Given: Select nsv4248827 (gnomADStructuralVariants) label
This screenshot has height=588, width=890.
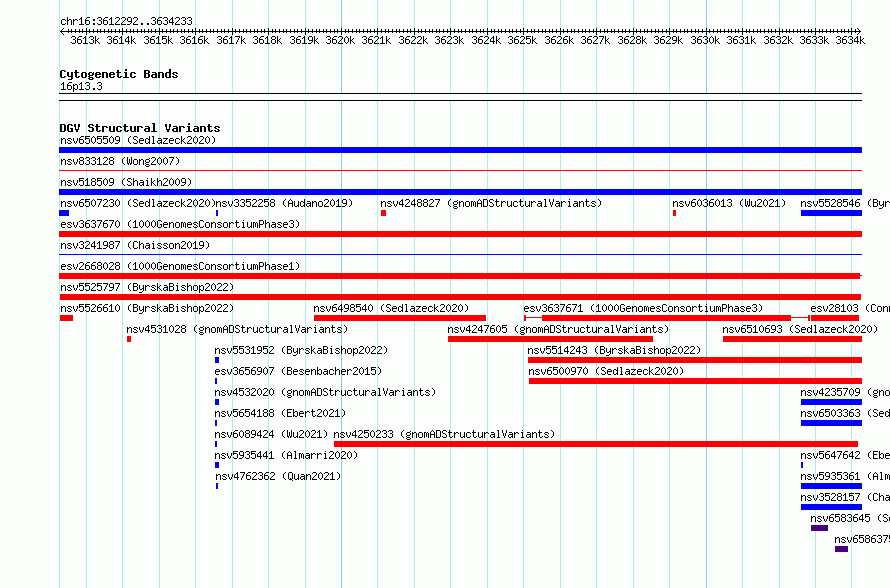Looking at the screenshot, I should pyautogui.click(x=491, y=203).
